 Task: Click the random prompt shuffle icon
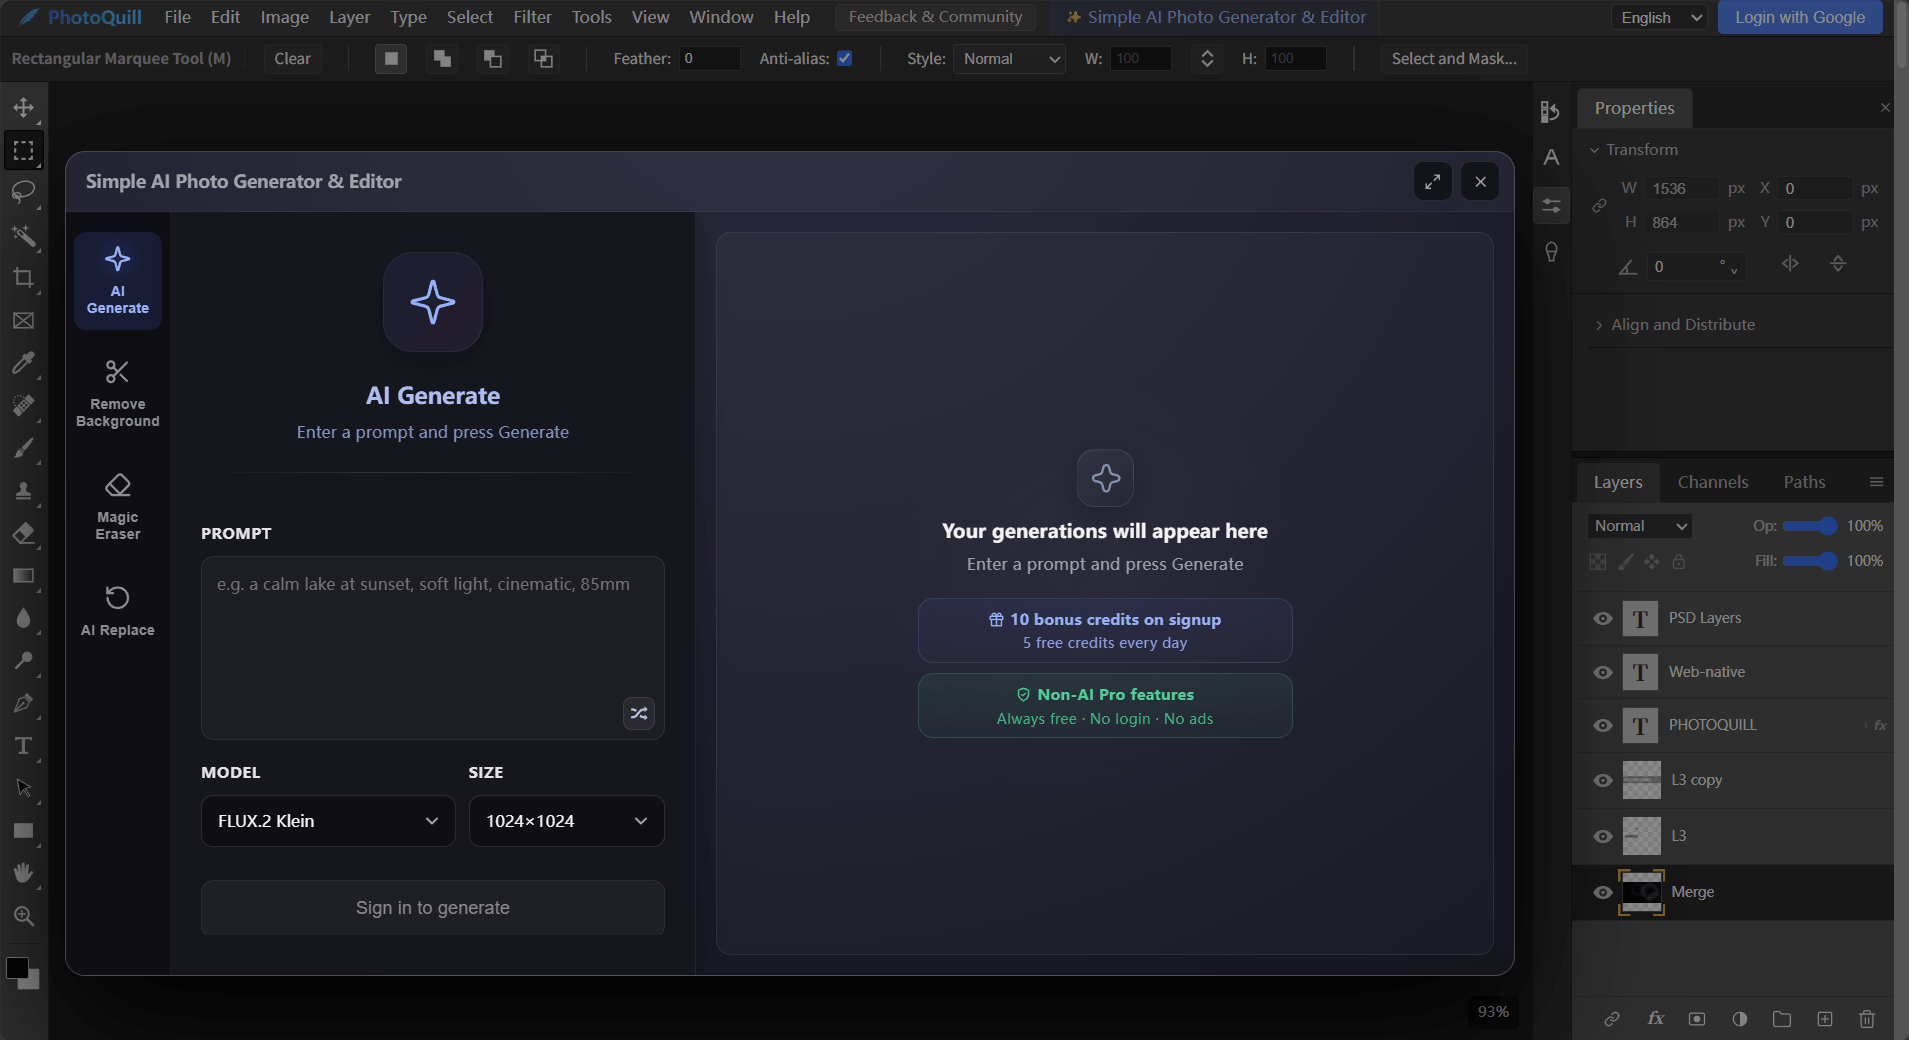(x=639, y=713)
